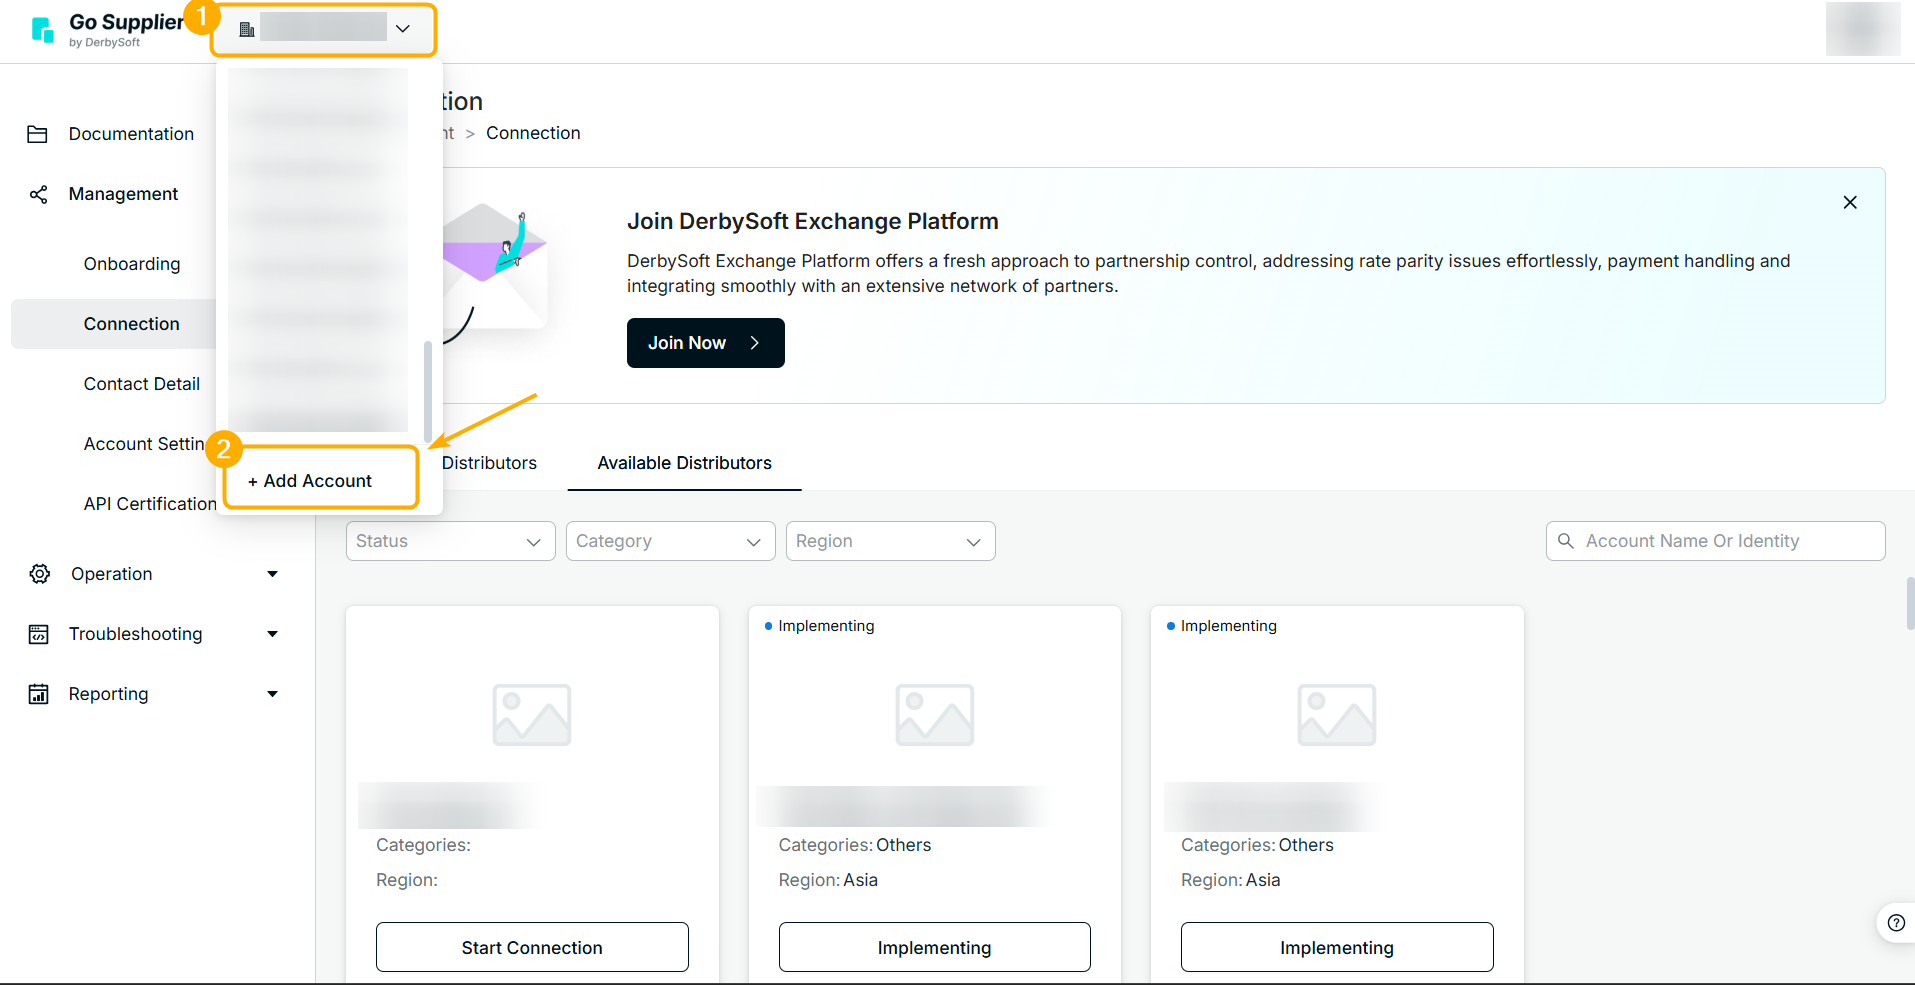Click Region: Asia on third card

pos(1231,880)
